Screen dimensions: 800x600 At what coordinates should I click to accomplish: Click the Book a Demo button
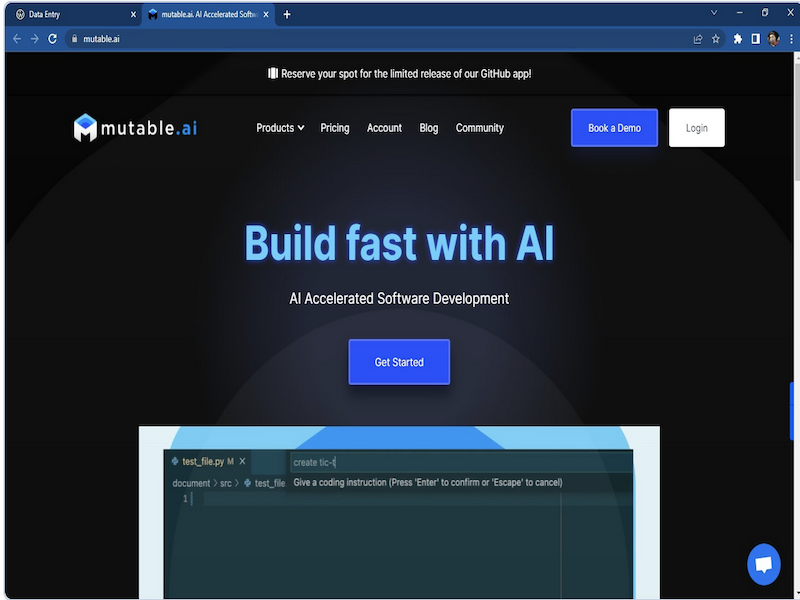click(613, 127)
